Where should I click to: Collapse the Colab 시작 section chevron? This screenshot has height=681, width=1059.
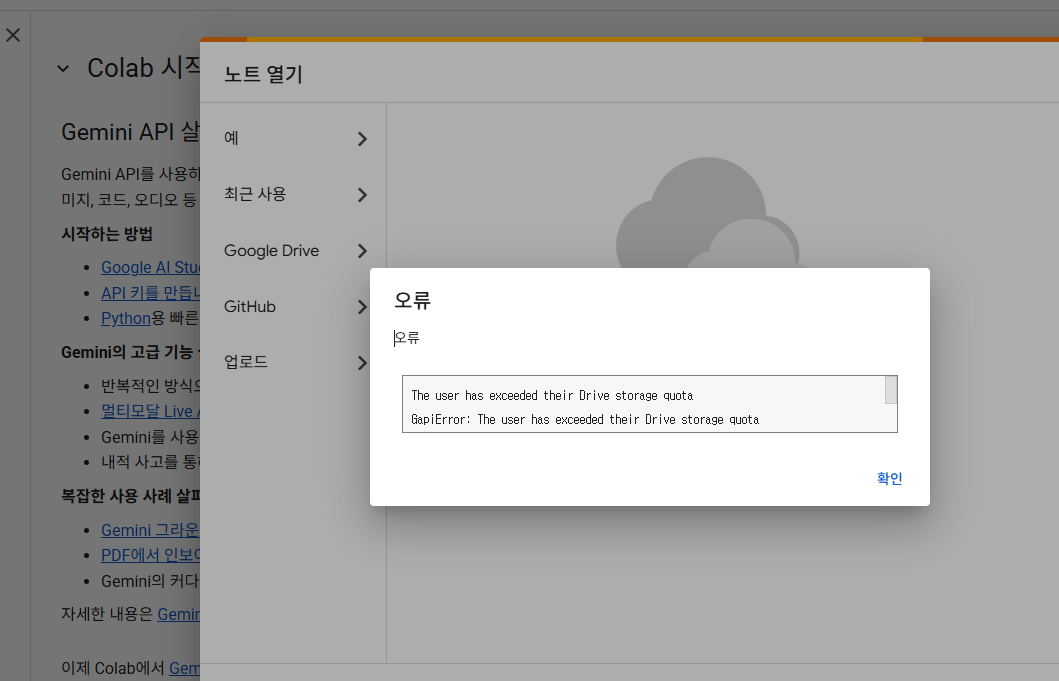point(63,68)
